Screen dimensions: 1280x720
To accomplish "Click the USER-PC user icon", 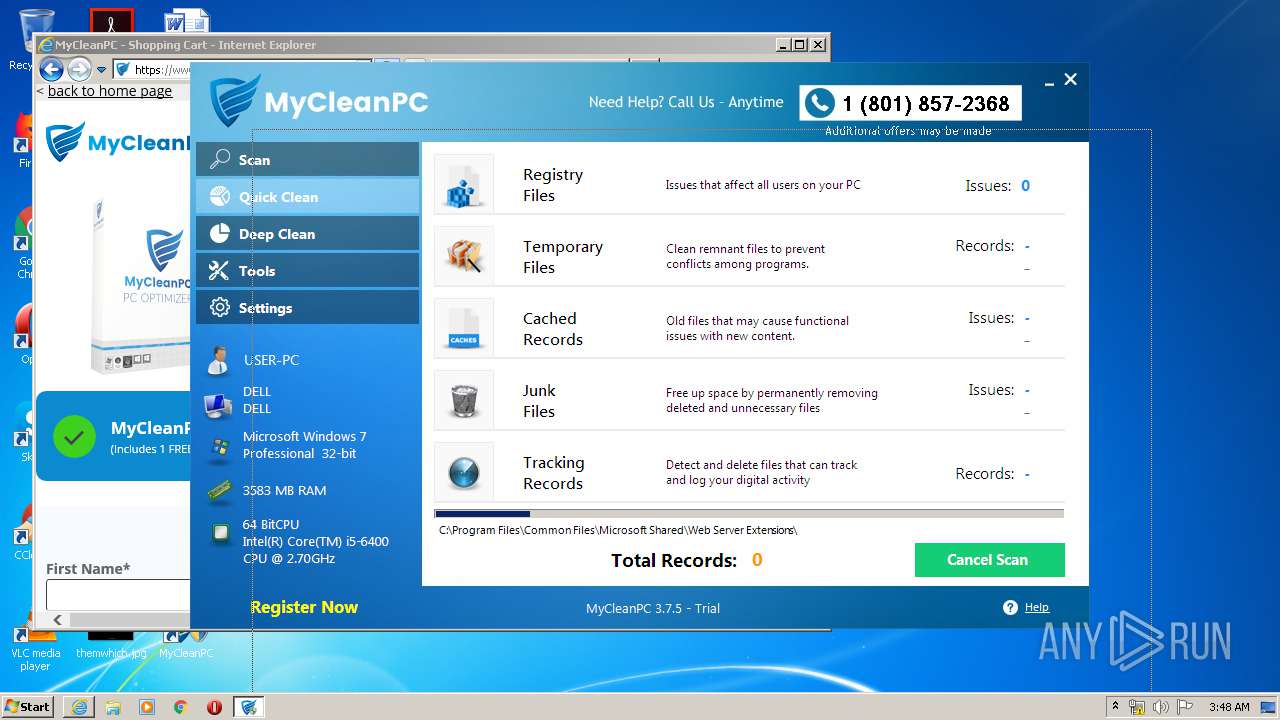I will coord(218,361).
